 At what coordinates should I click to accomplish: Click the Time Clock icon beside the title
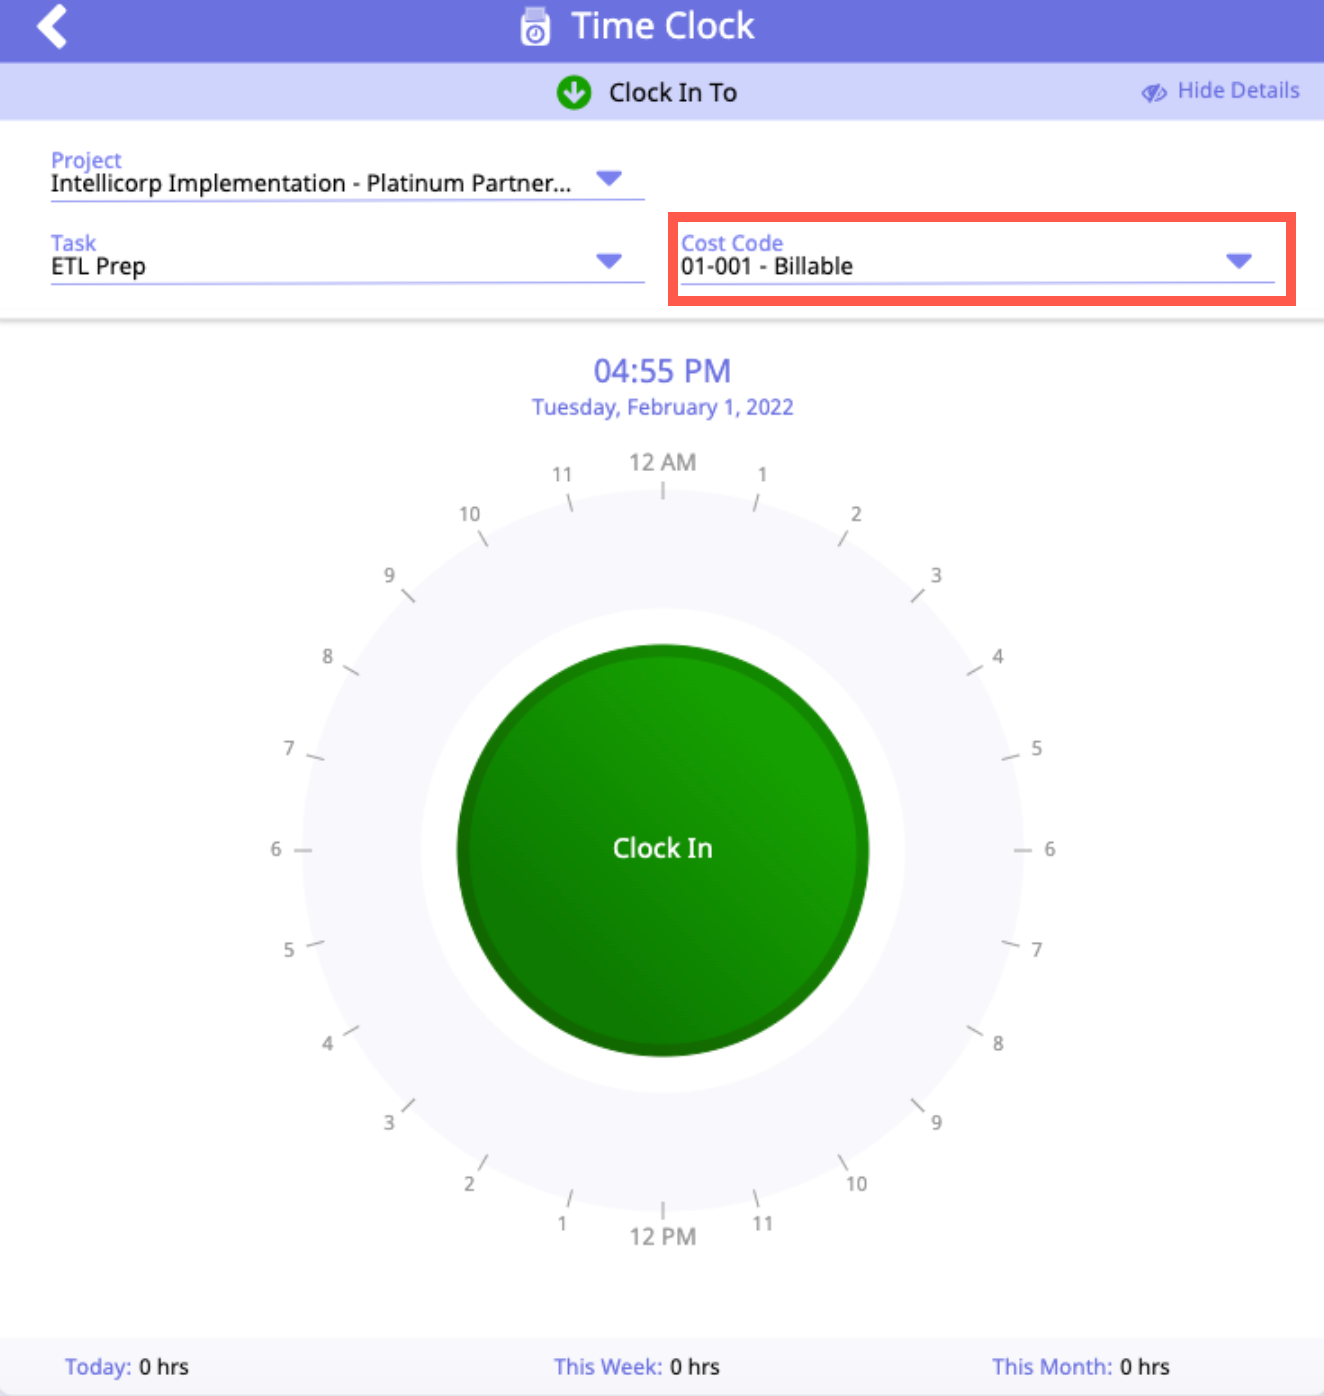point(535,28)
